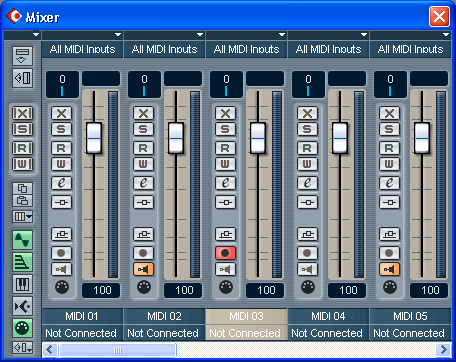Solo the MIDI 04 channel
The image size is (456, 362).
click(307, 129)
